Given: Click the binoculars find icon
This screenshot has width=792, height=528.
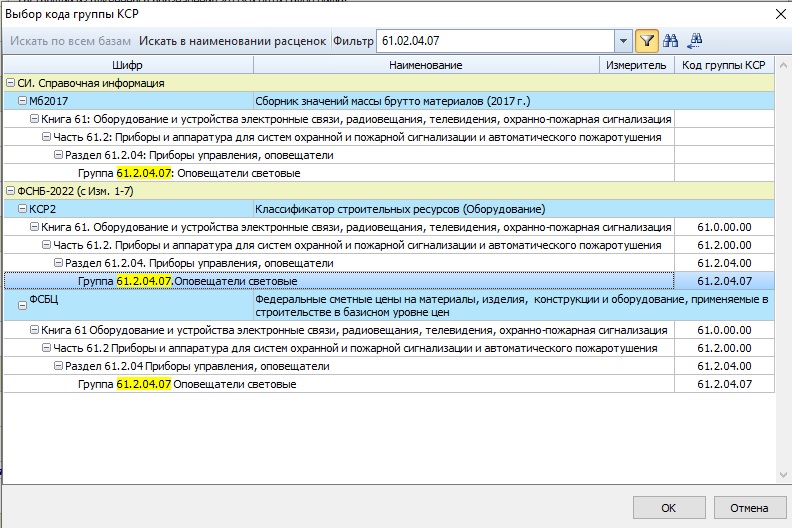Looking at the screenshot, I should [x=672, y=41].
